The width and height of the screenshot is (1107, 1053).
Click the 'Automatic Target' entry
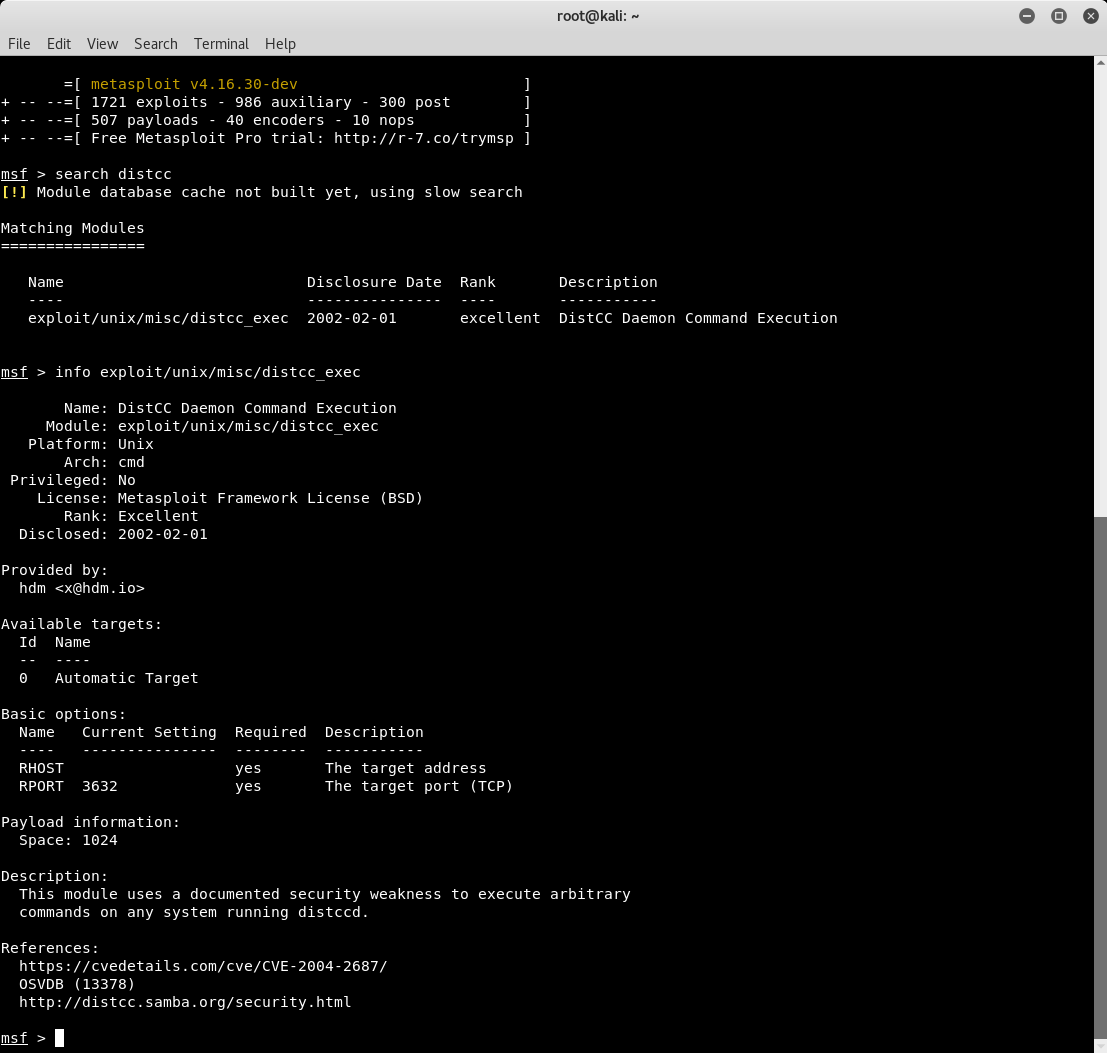pos(126,678)
